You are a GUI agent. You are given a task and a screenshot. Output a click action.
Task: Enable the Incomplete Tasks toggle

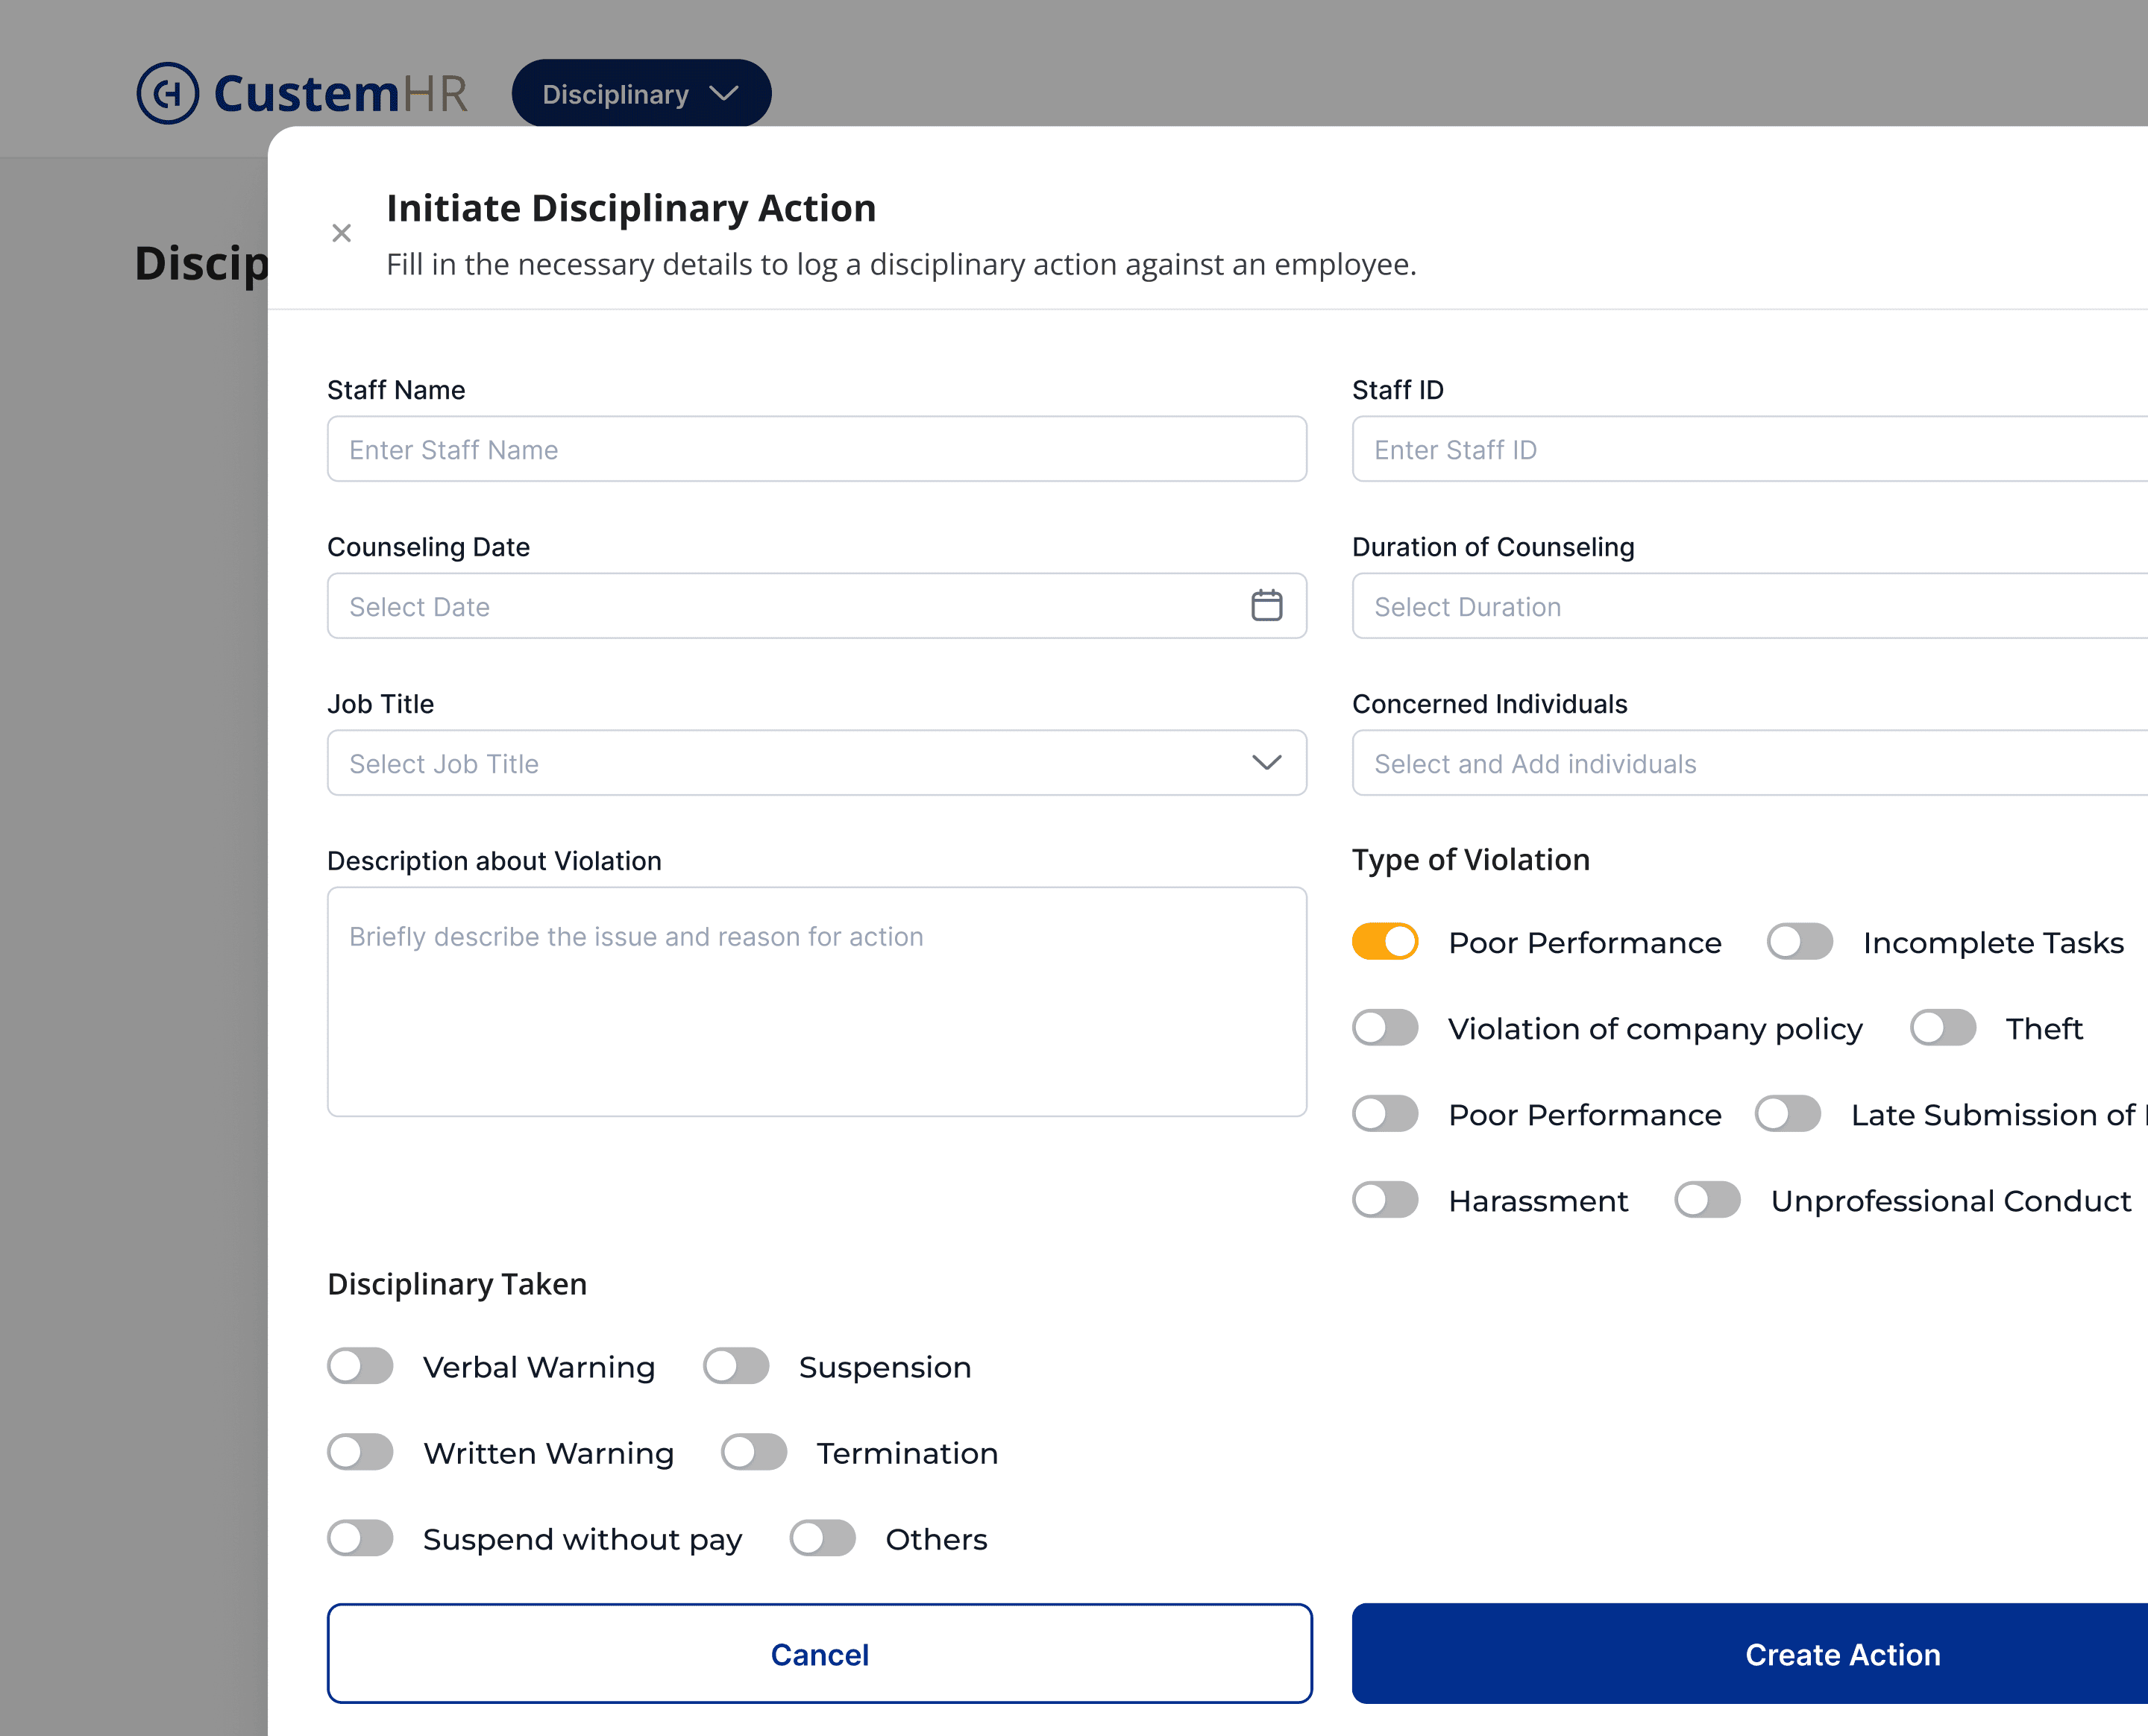coord(1799,942)
